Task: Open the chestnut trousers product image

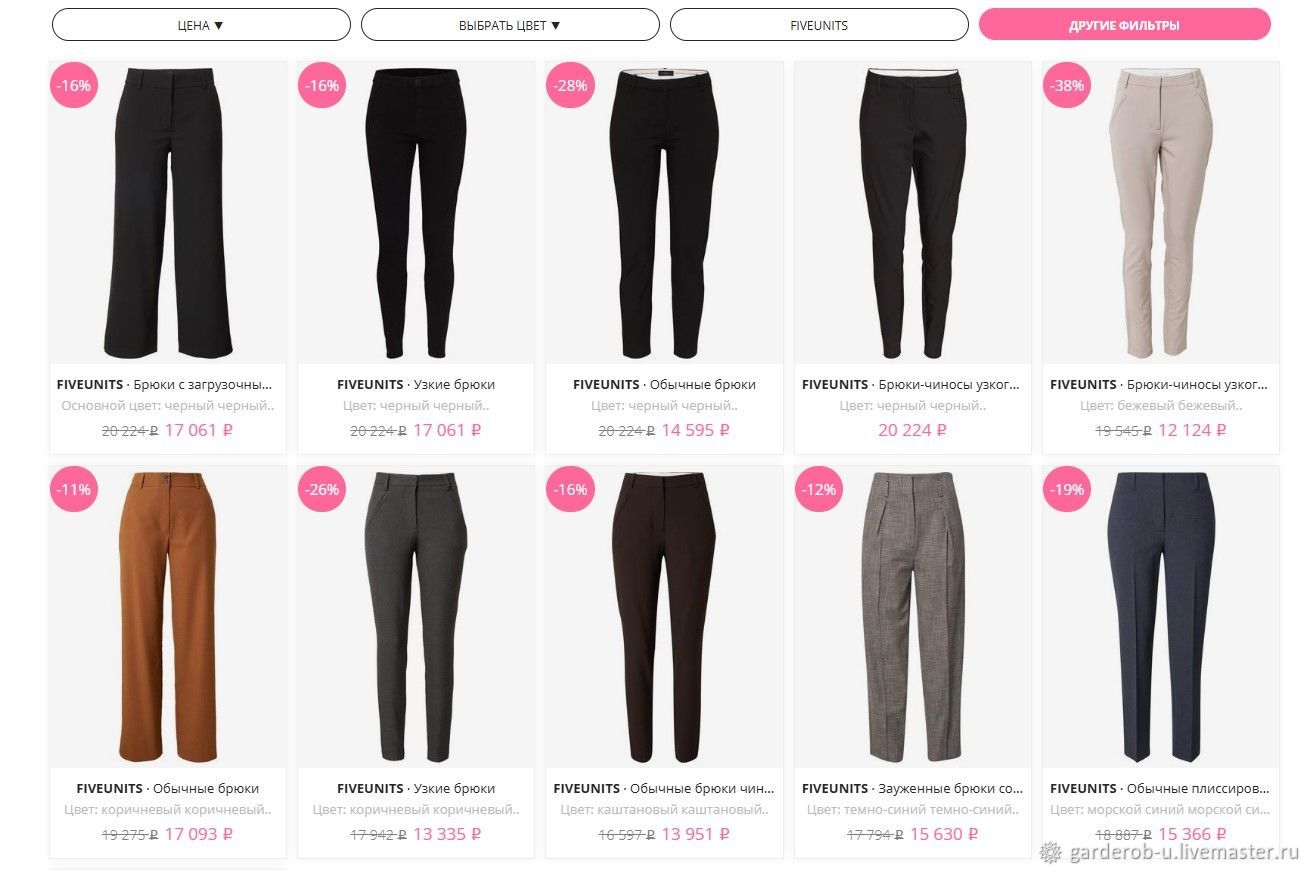Action: [664, 617]
